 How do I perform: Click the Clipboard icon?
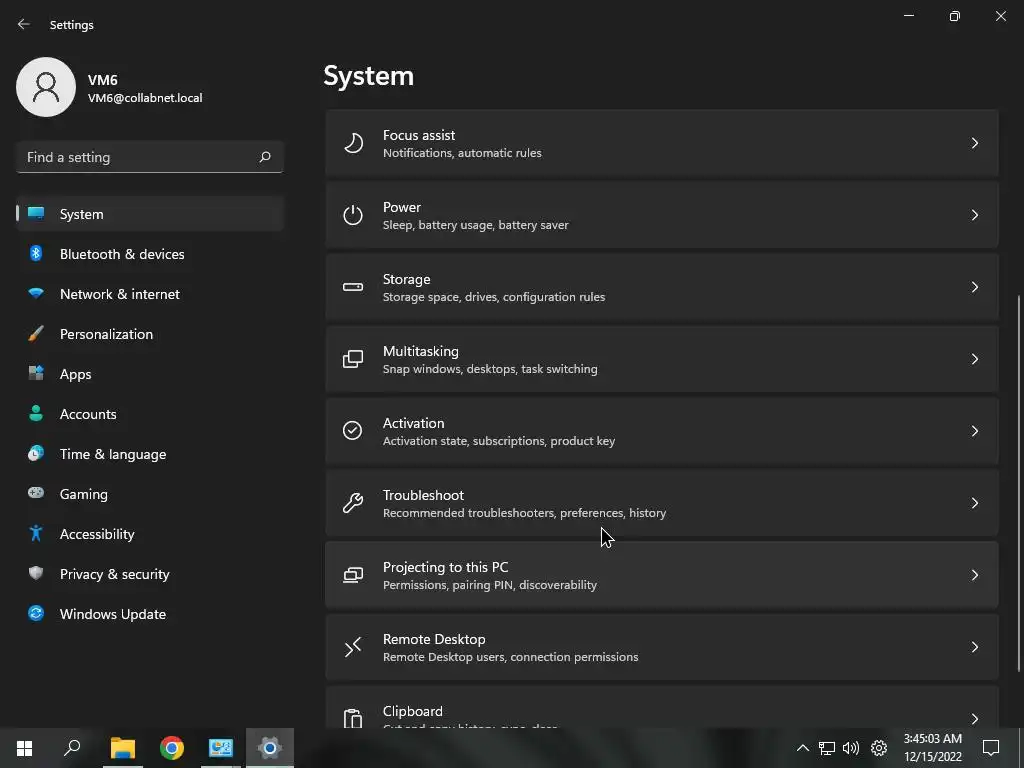[353, 718]
